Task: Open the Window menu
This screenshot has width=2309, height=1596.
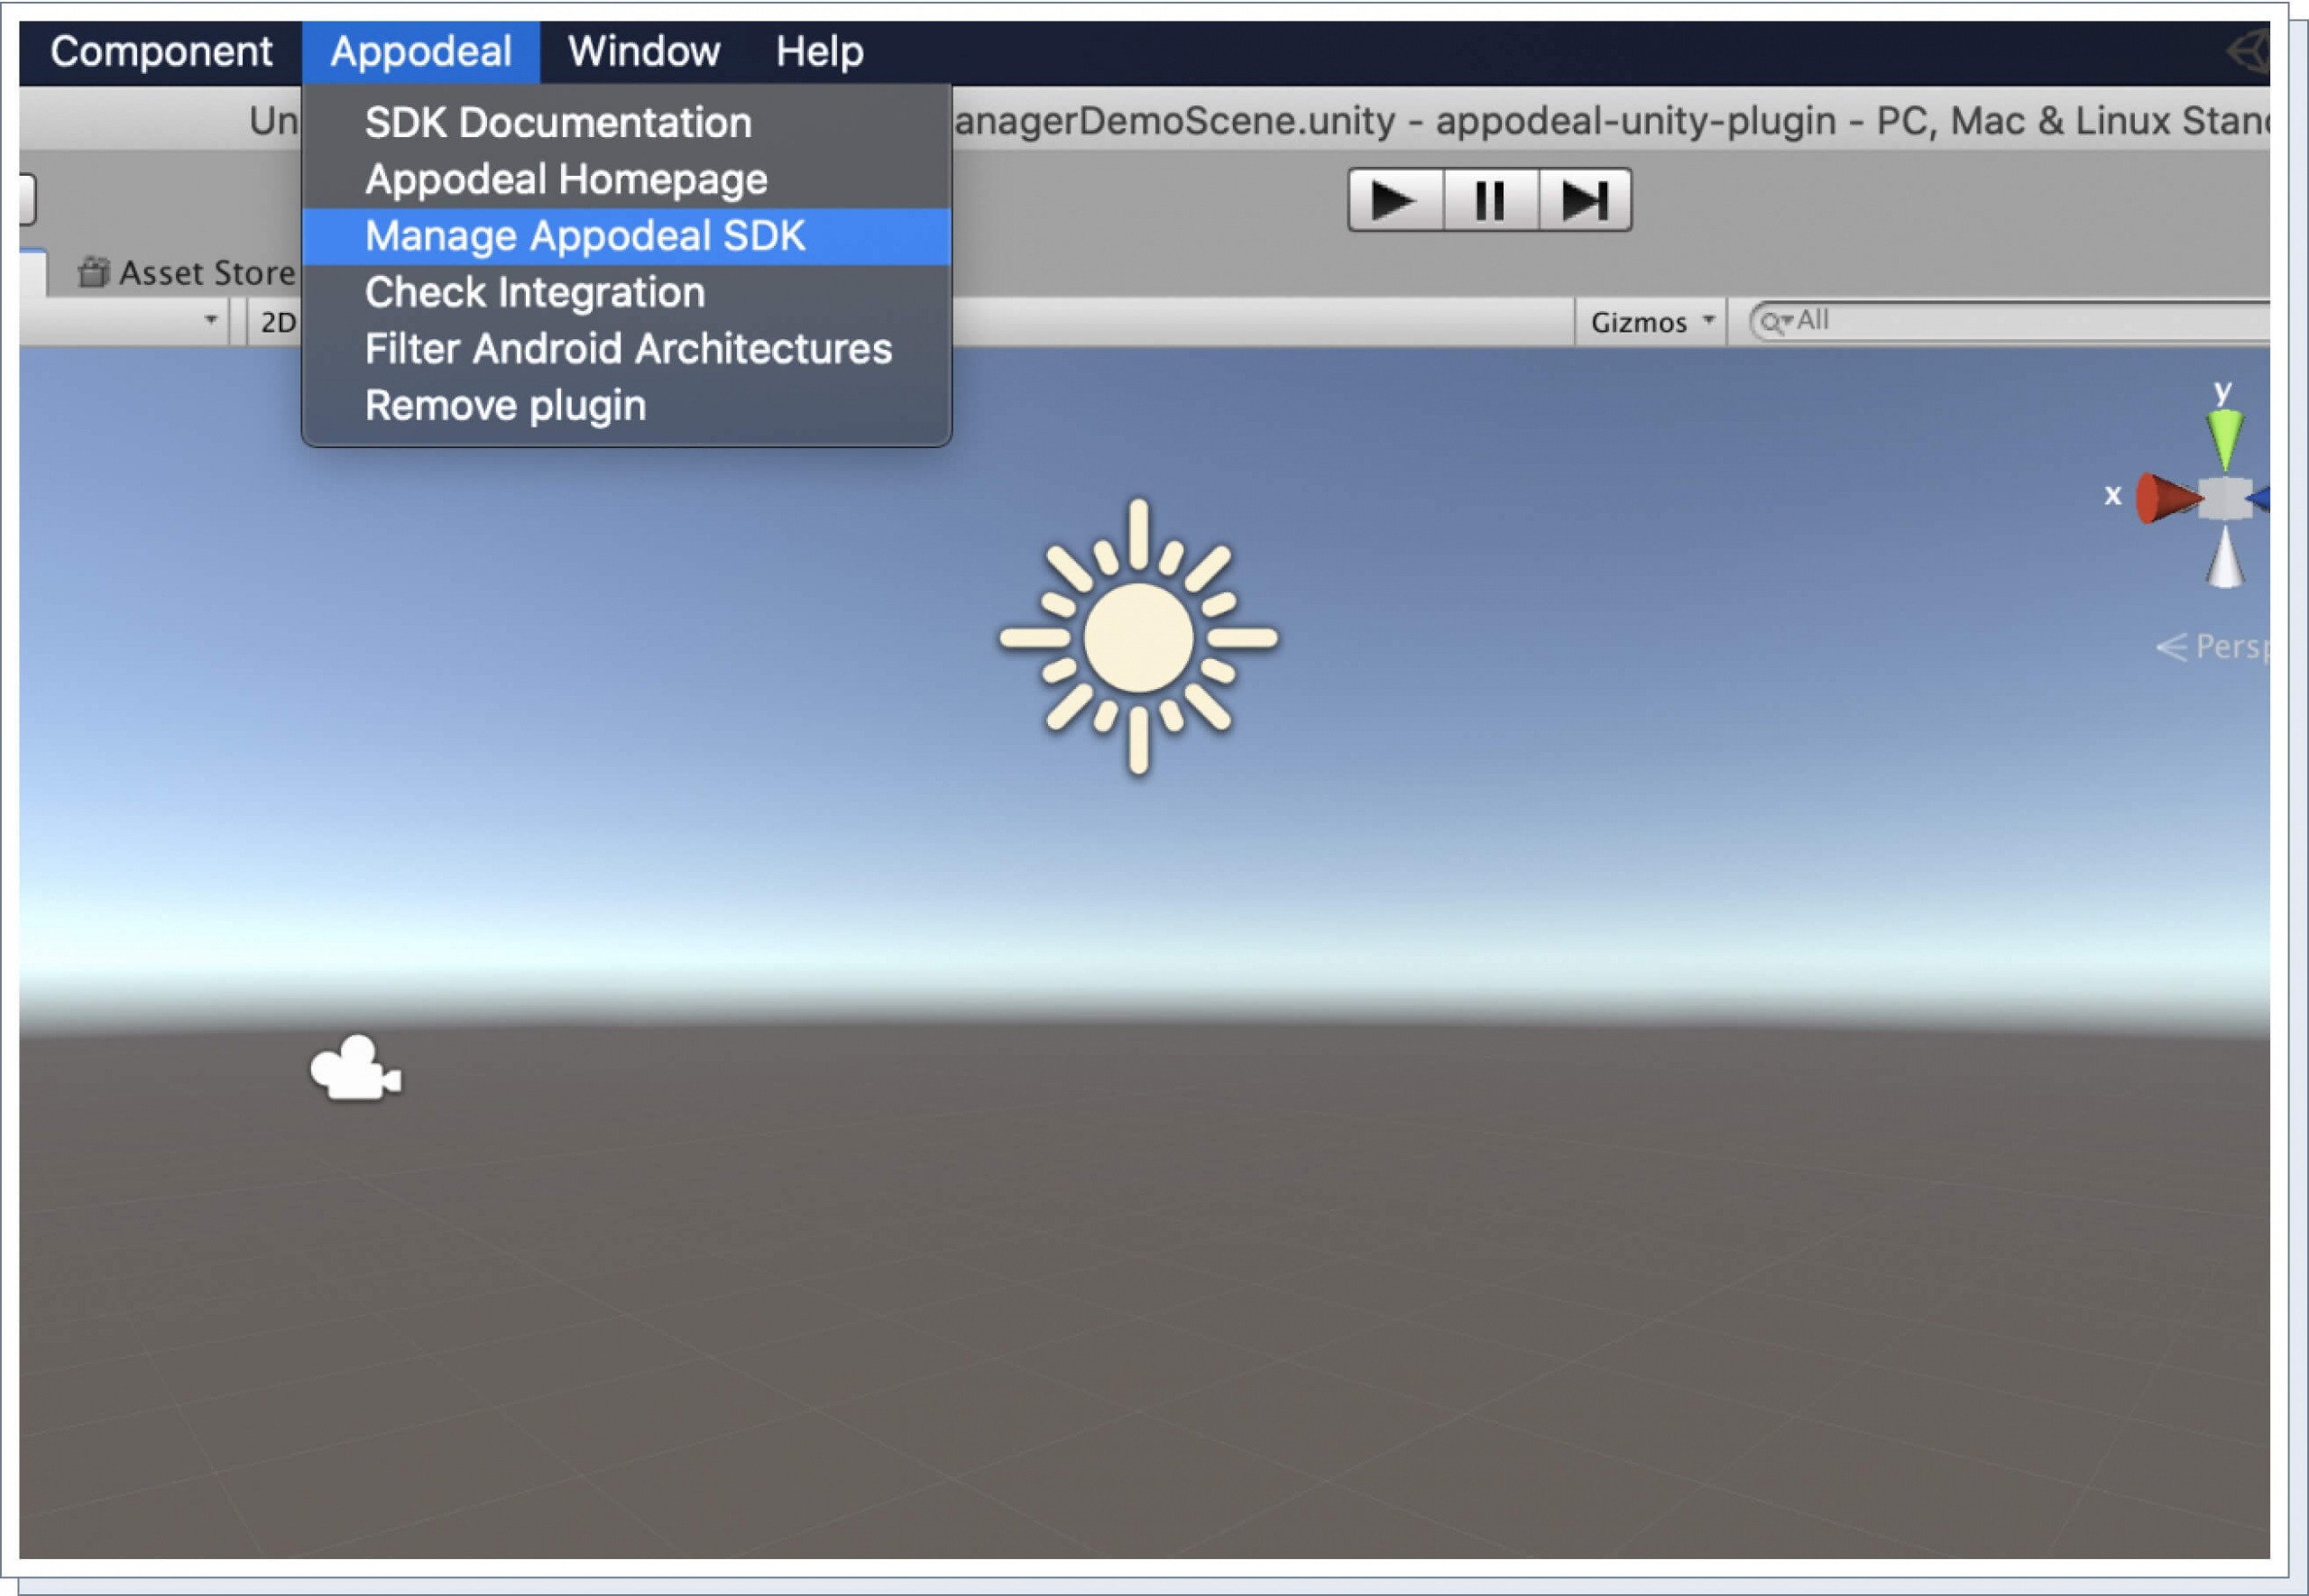Action: click(x=644, y=52)
